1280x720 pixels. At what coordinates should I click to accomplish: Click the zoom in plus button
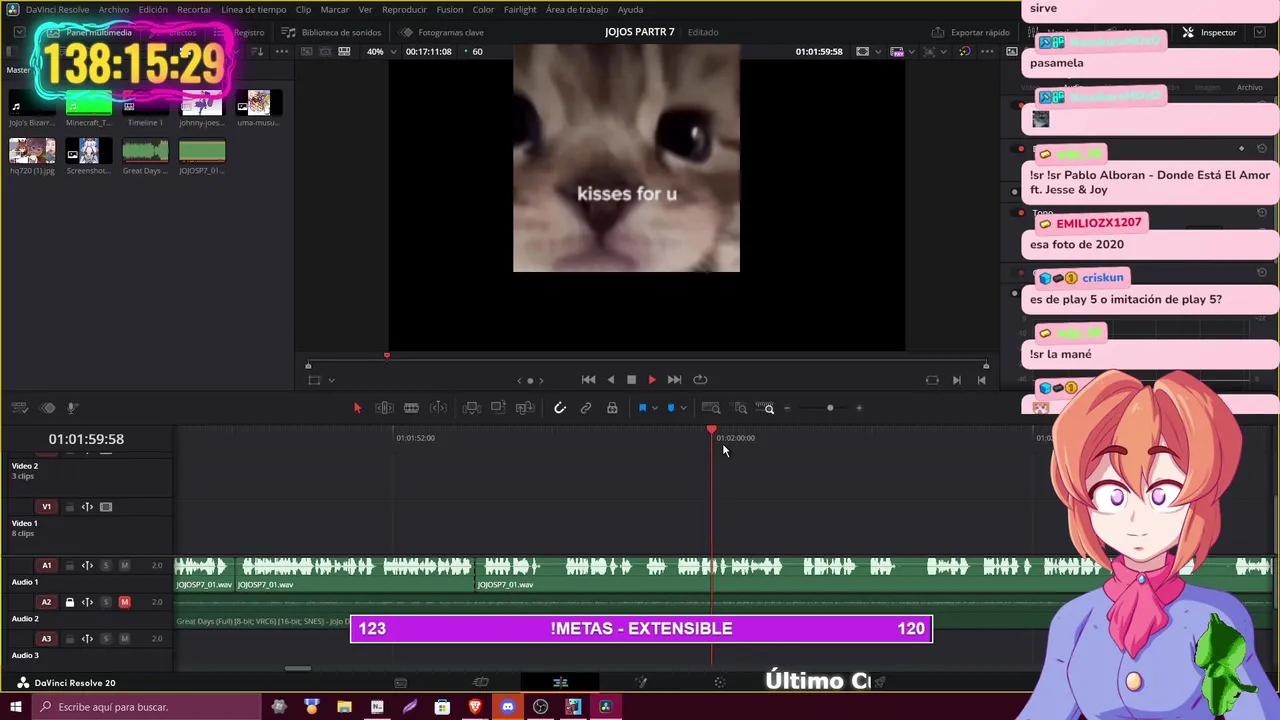coord(859,408)
